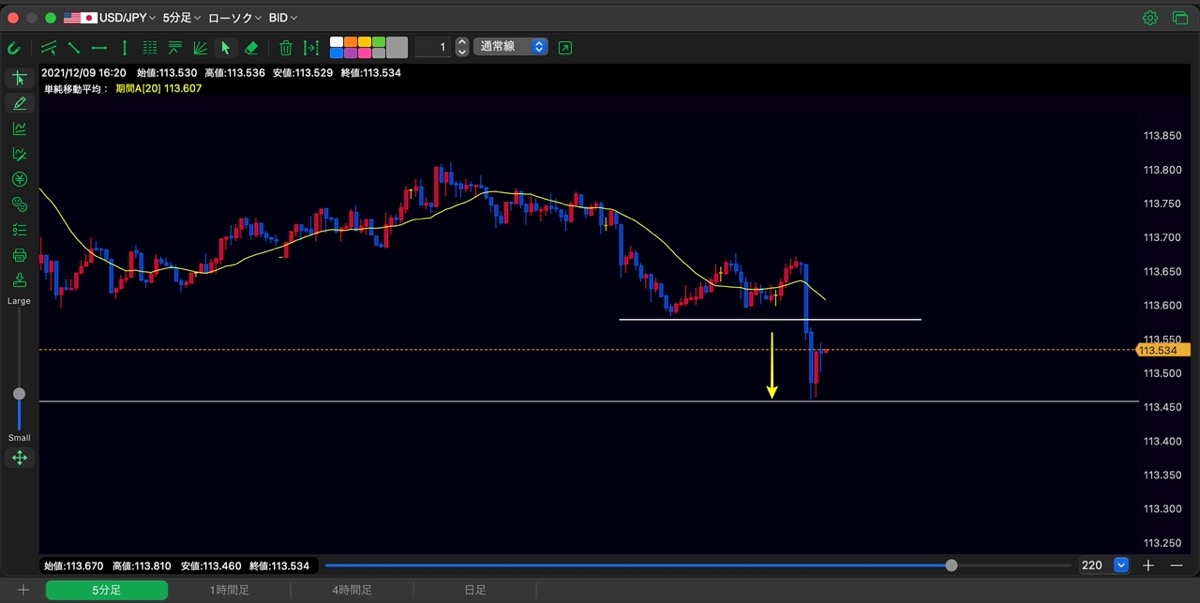The height and width of the screenshot is (603, 1200).
Task: Click the trash can delete icon
Action: coord(285,47)
